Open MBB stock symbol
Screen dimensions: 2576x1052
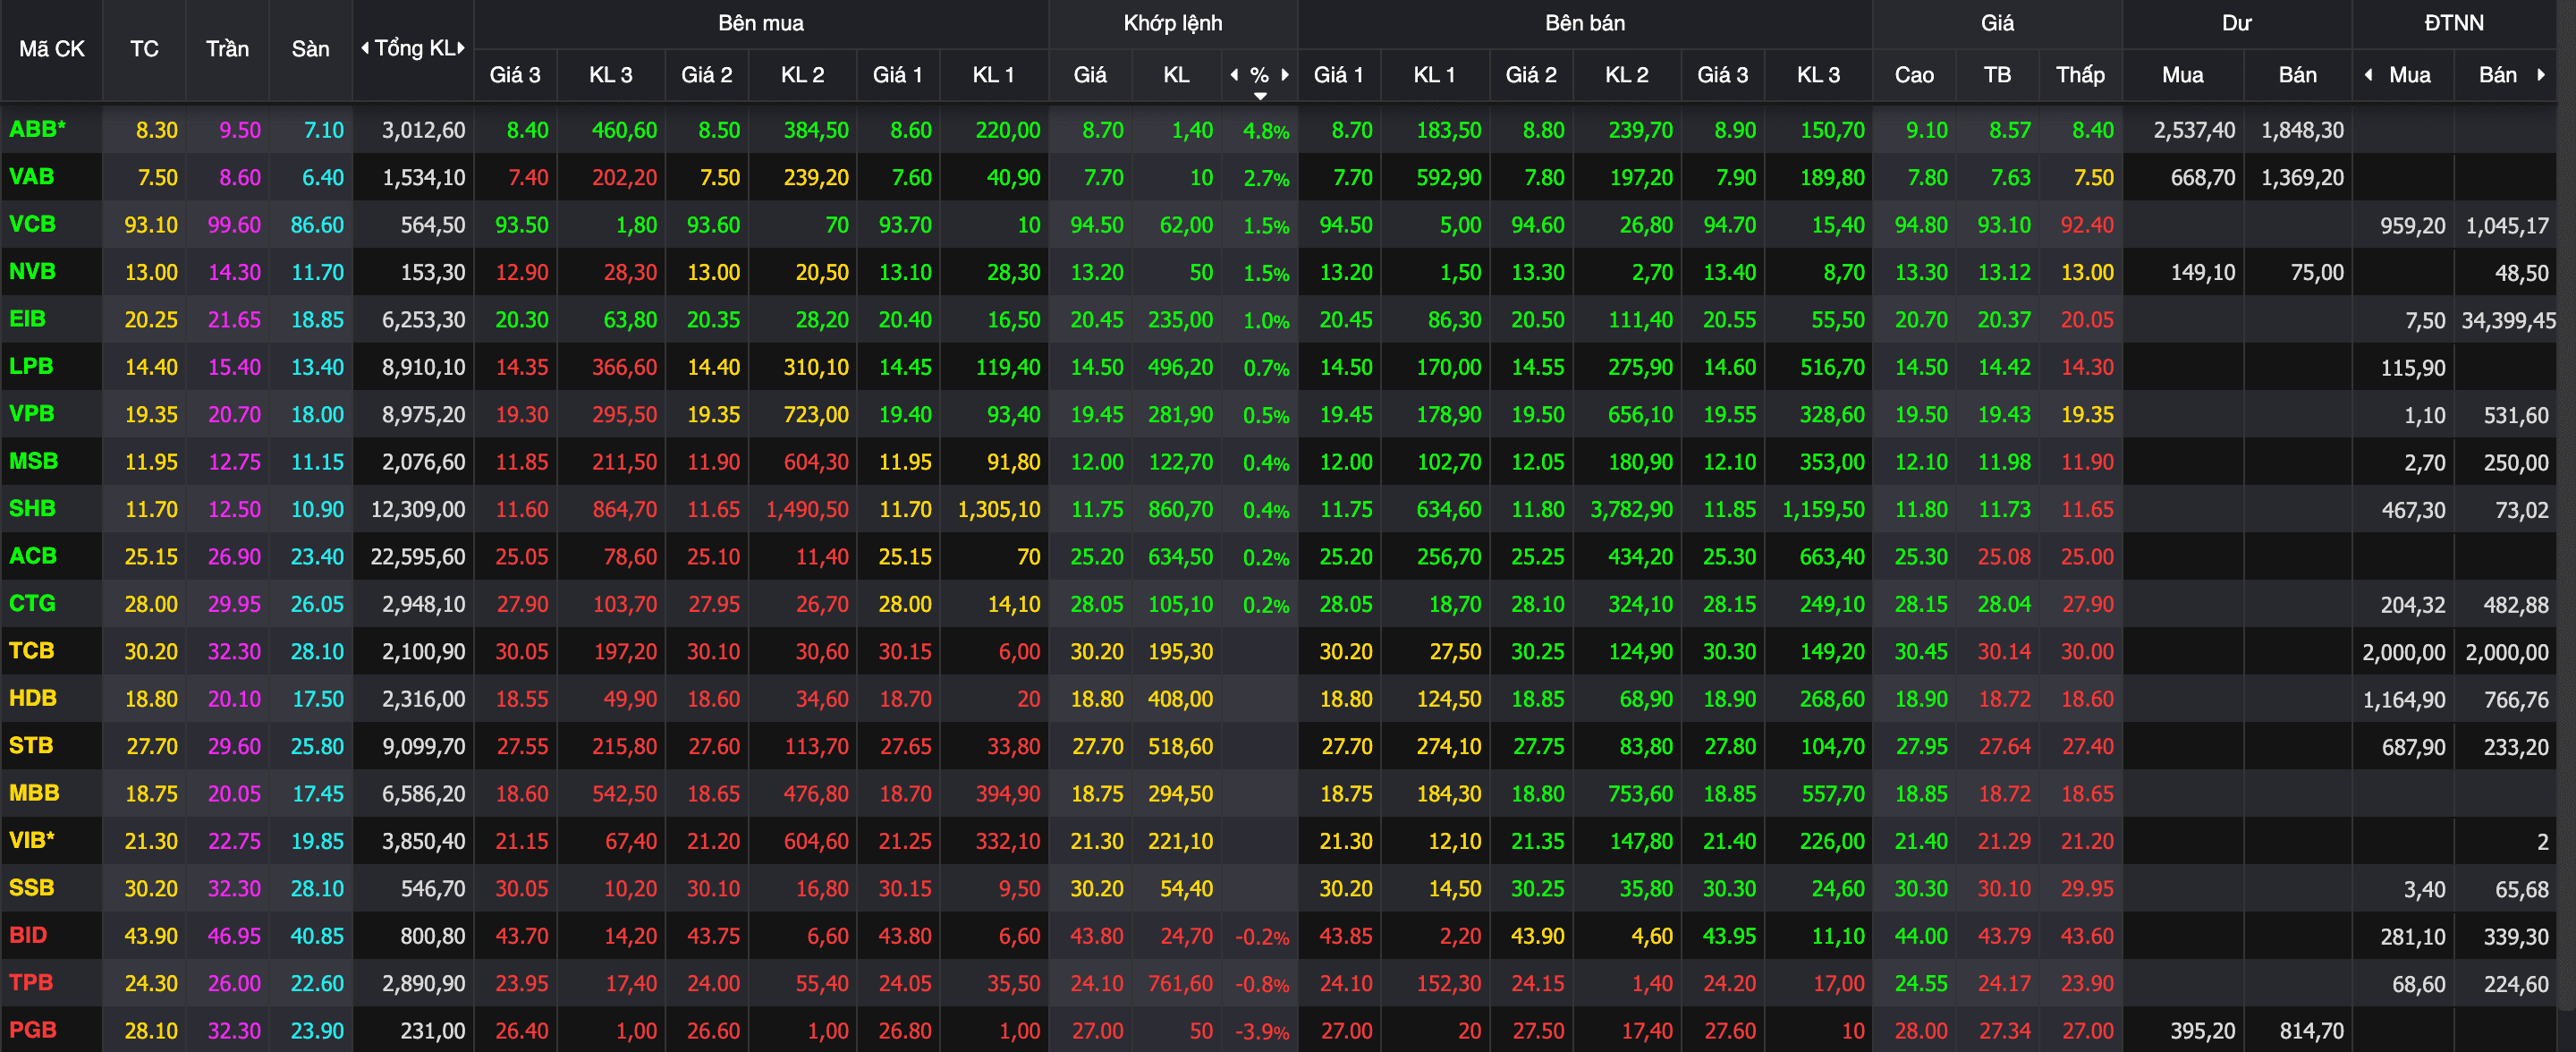(35, 793)
